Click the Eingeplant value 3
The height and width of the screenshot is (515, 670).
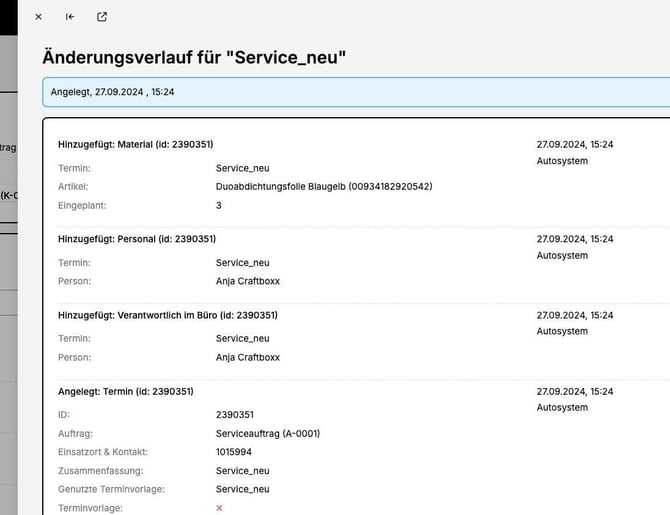[219, 205]
